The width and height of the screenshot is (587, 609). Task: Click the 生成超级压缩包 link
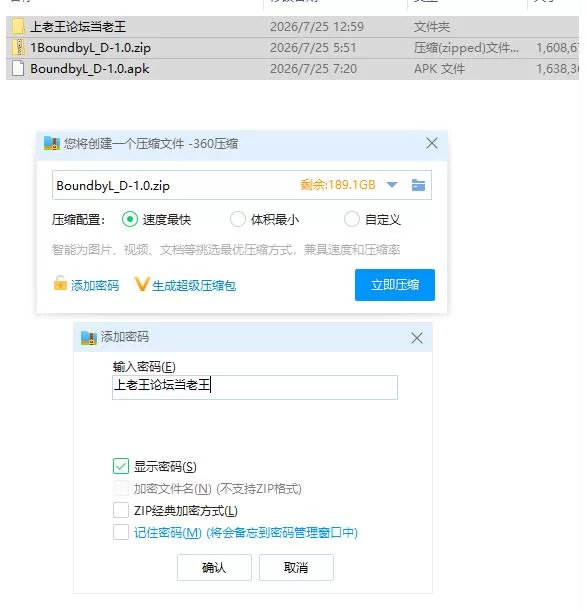(194, 285)
